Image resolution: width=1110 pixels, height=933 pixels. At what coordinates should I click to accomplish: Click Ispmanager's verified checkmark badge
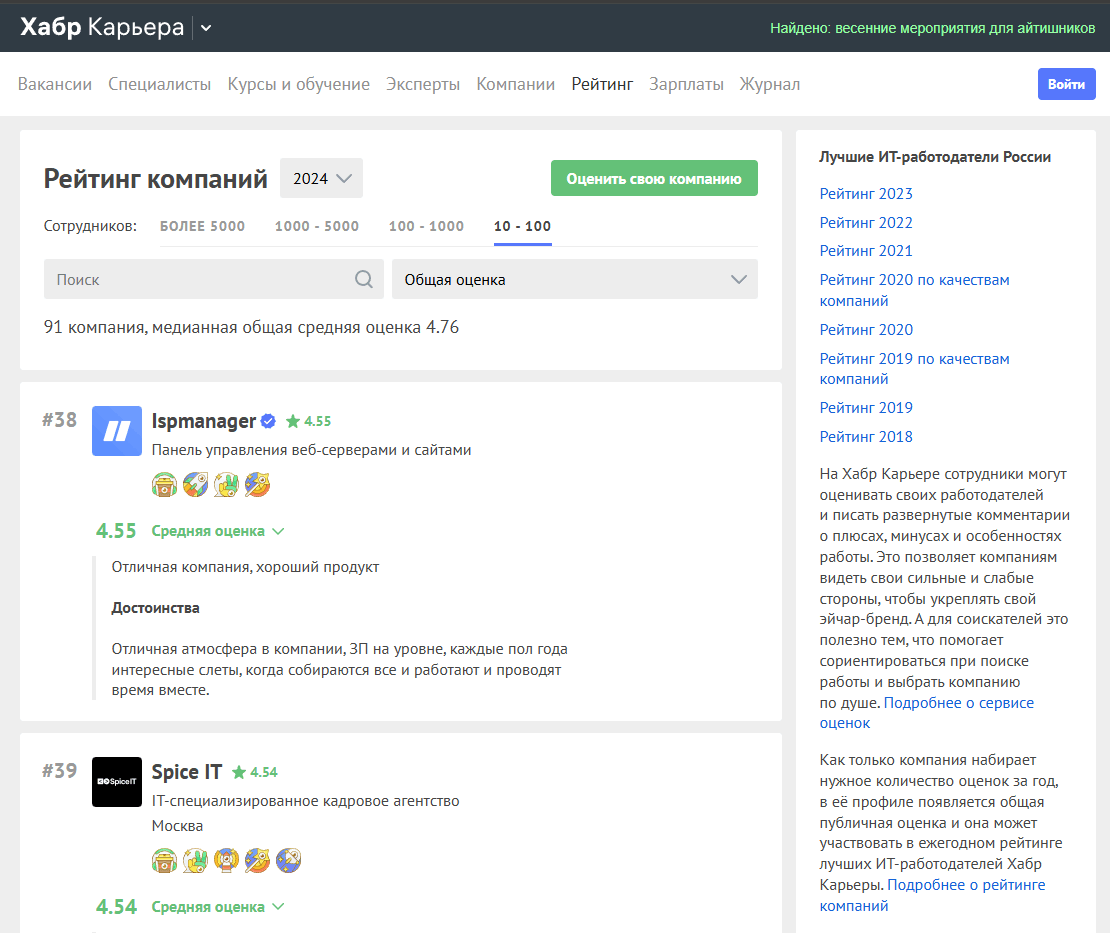click(x=268, y=421)
